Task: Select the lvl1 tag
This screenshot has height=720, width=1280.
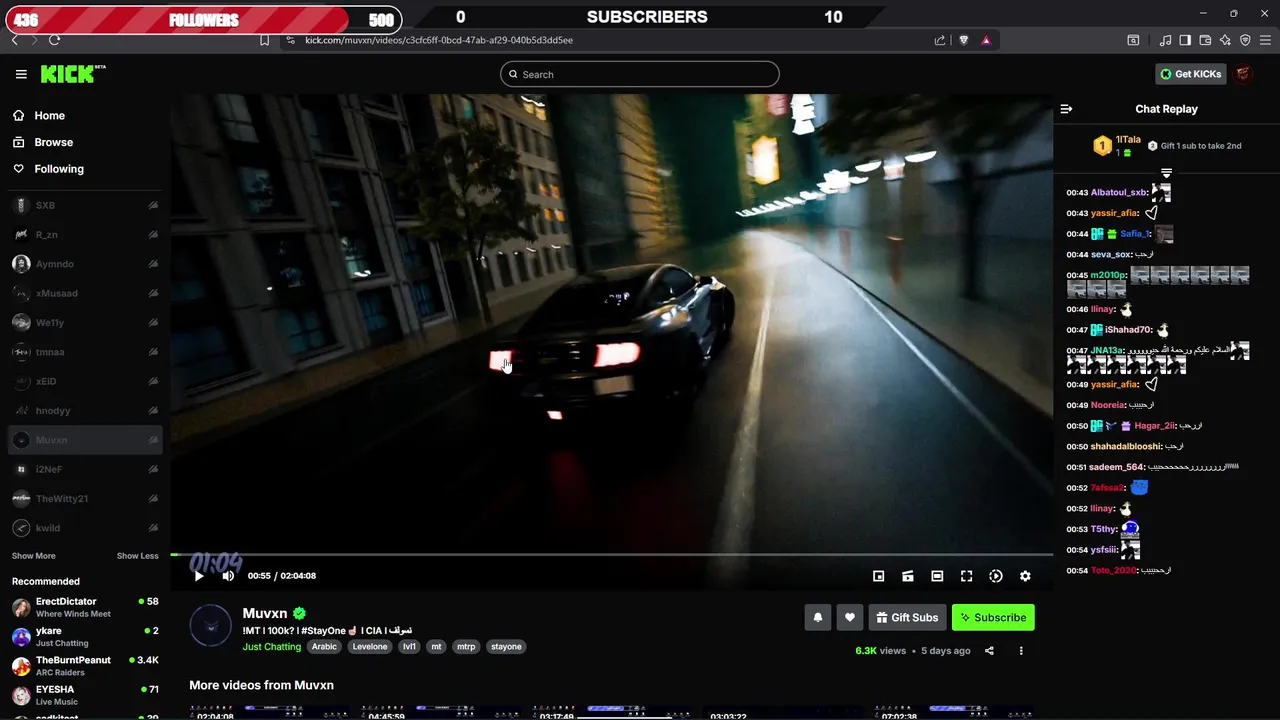Action: 409,647
